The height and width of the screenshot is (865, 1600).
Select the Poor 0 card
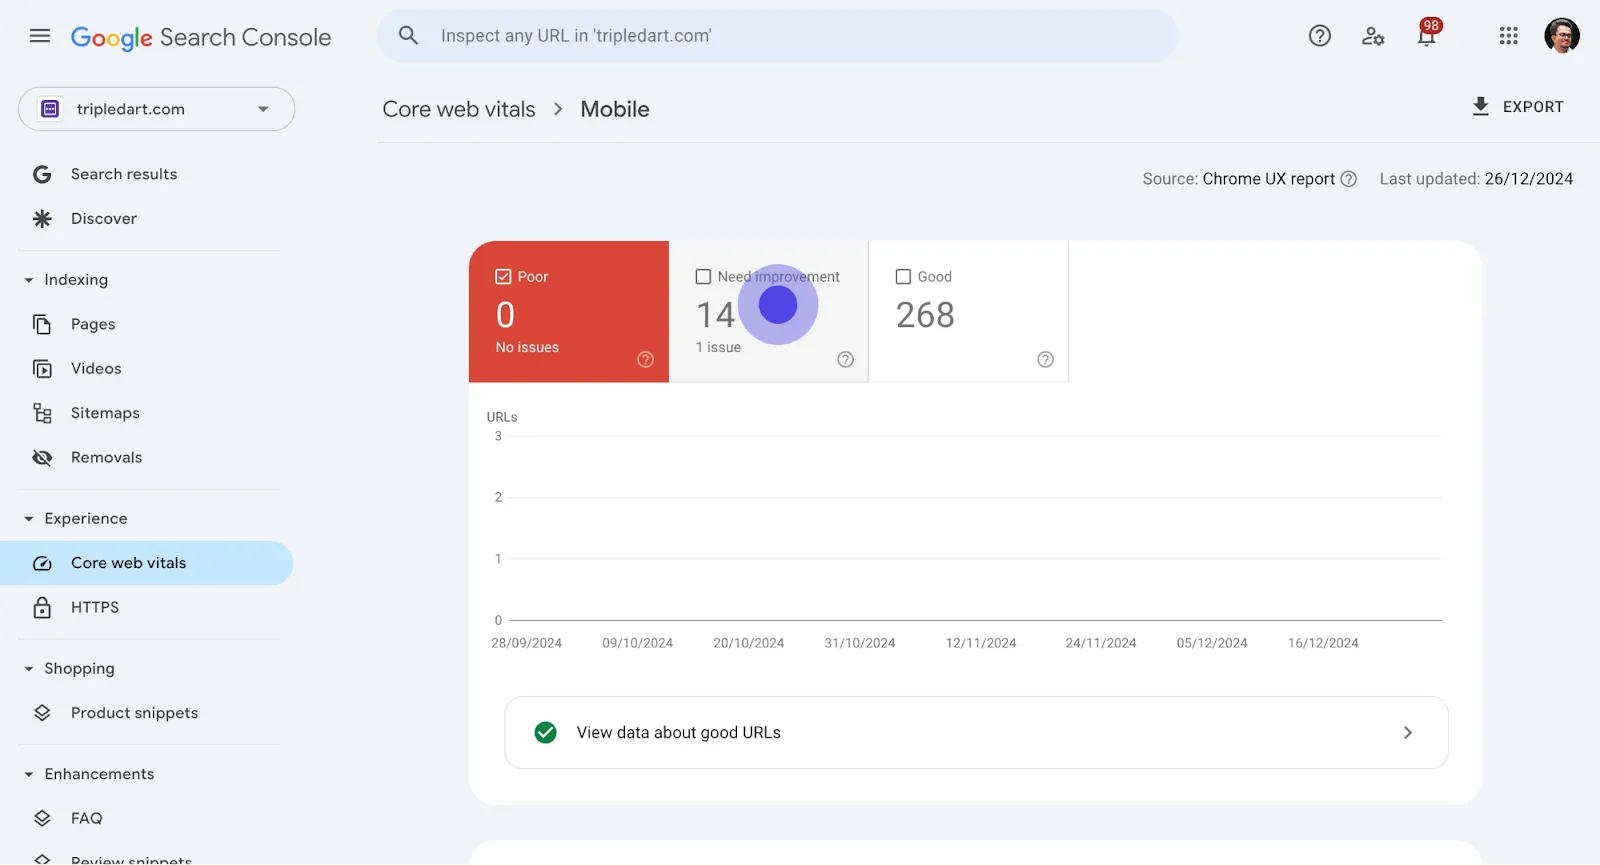pyautogui.click(x=568, y=311)
